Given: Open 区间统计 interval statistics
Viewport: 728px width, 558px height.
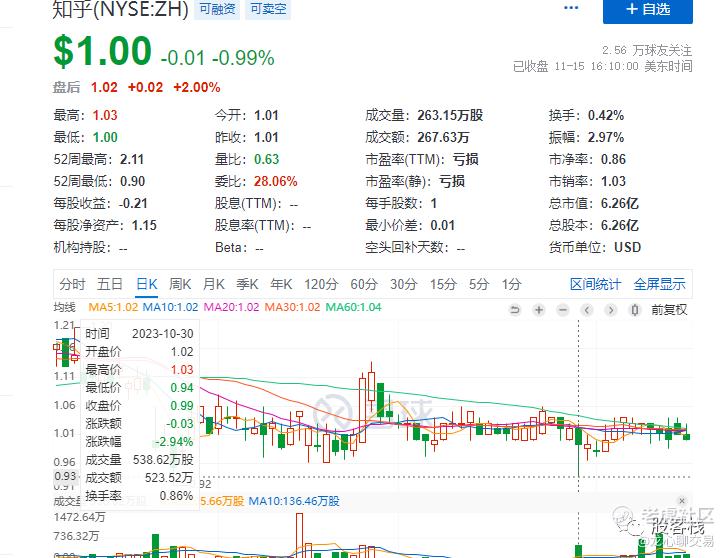Looking at the screenshot, I should pos(595,284).
